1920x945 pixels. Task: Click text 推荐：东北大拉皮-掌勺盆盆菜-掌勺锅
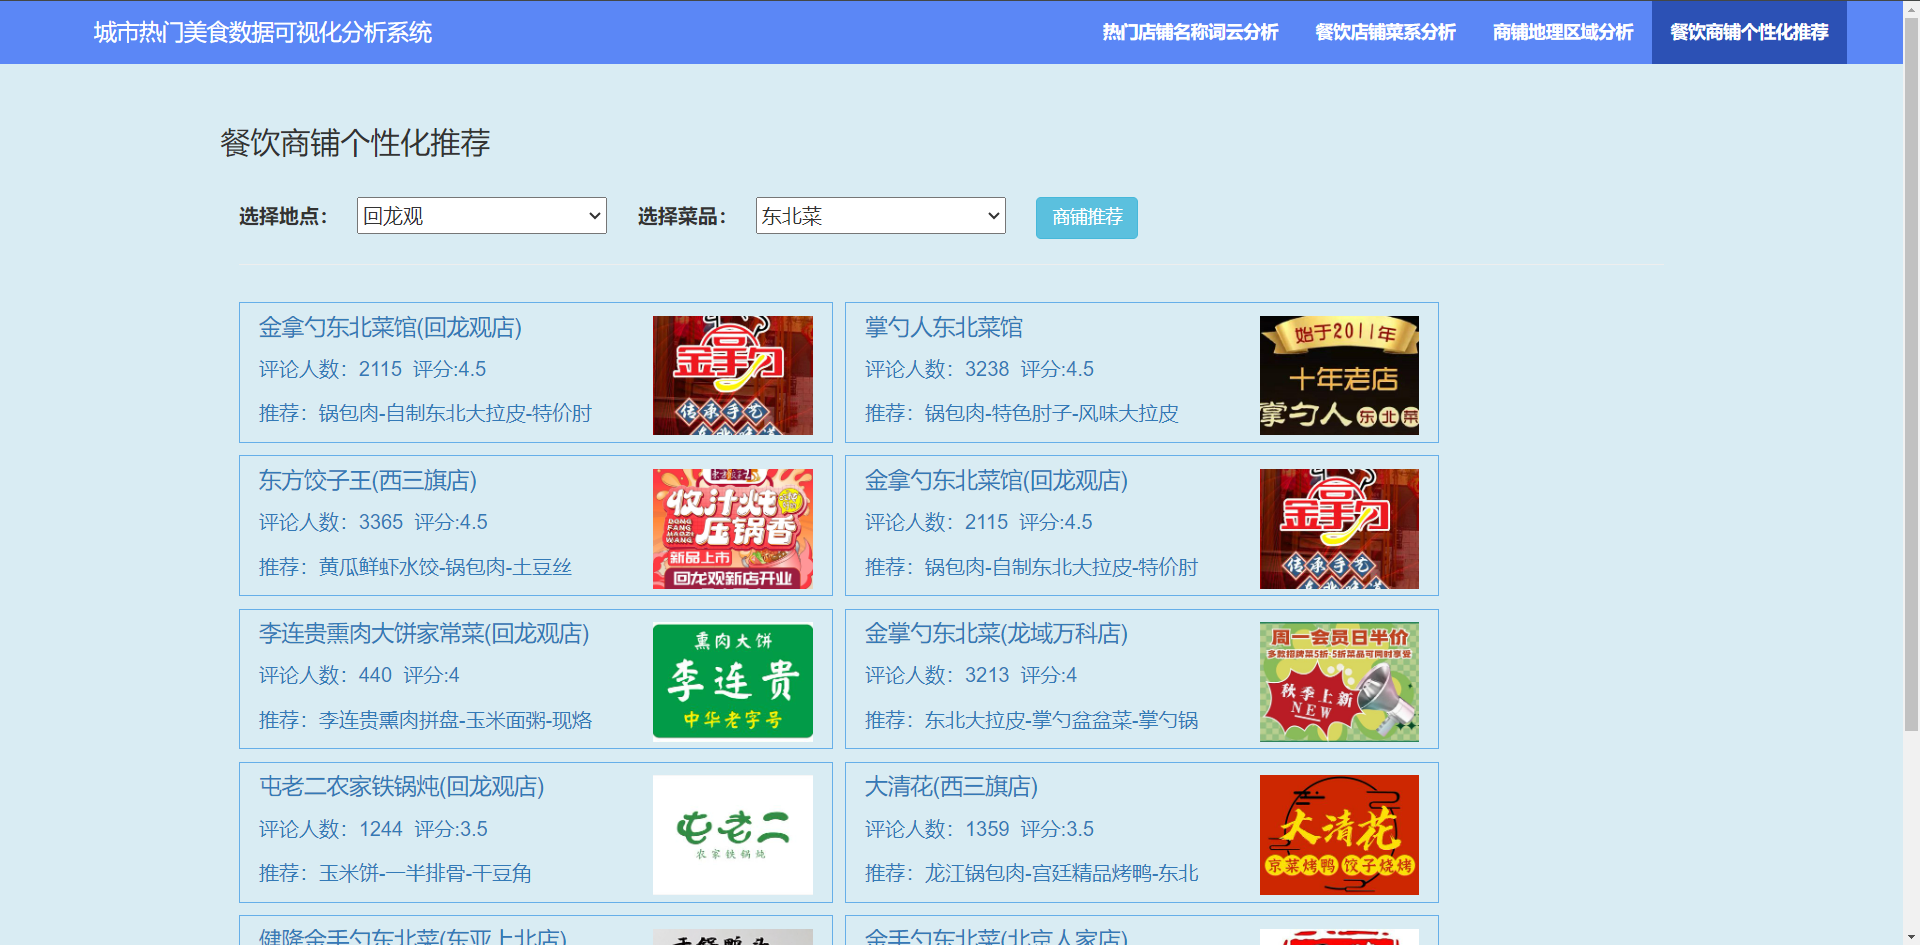click(1031, 720)
